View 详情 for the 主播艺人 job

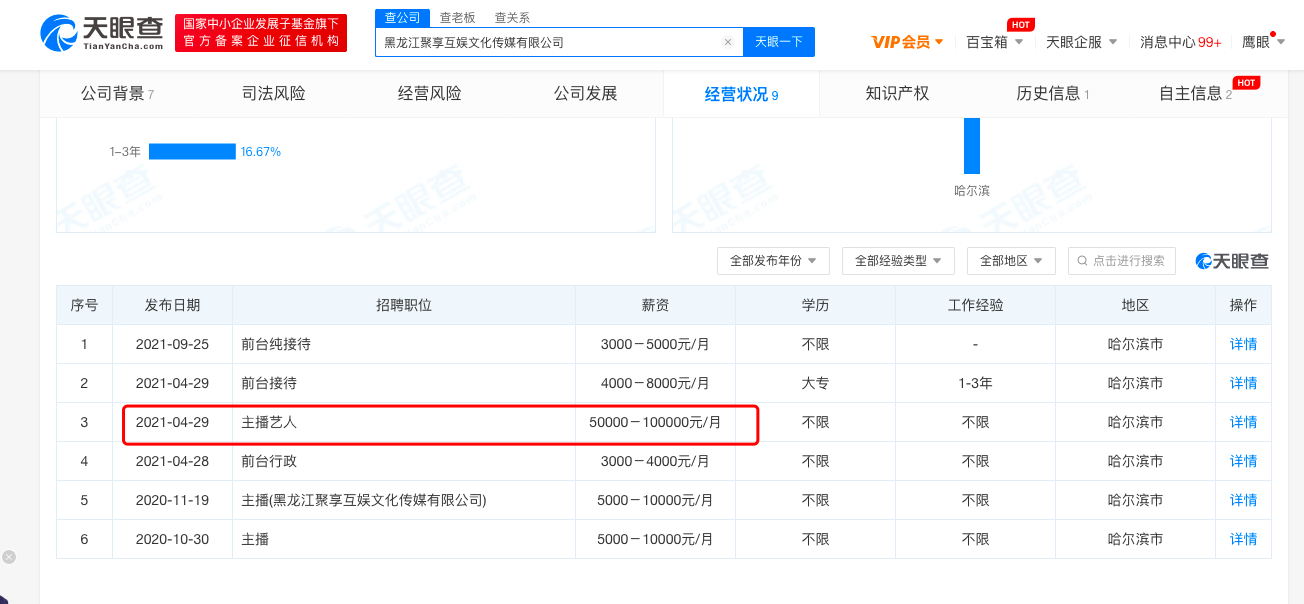pyautogui.click(x=1243, y=422)
